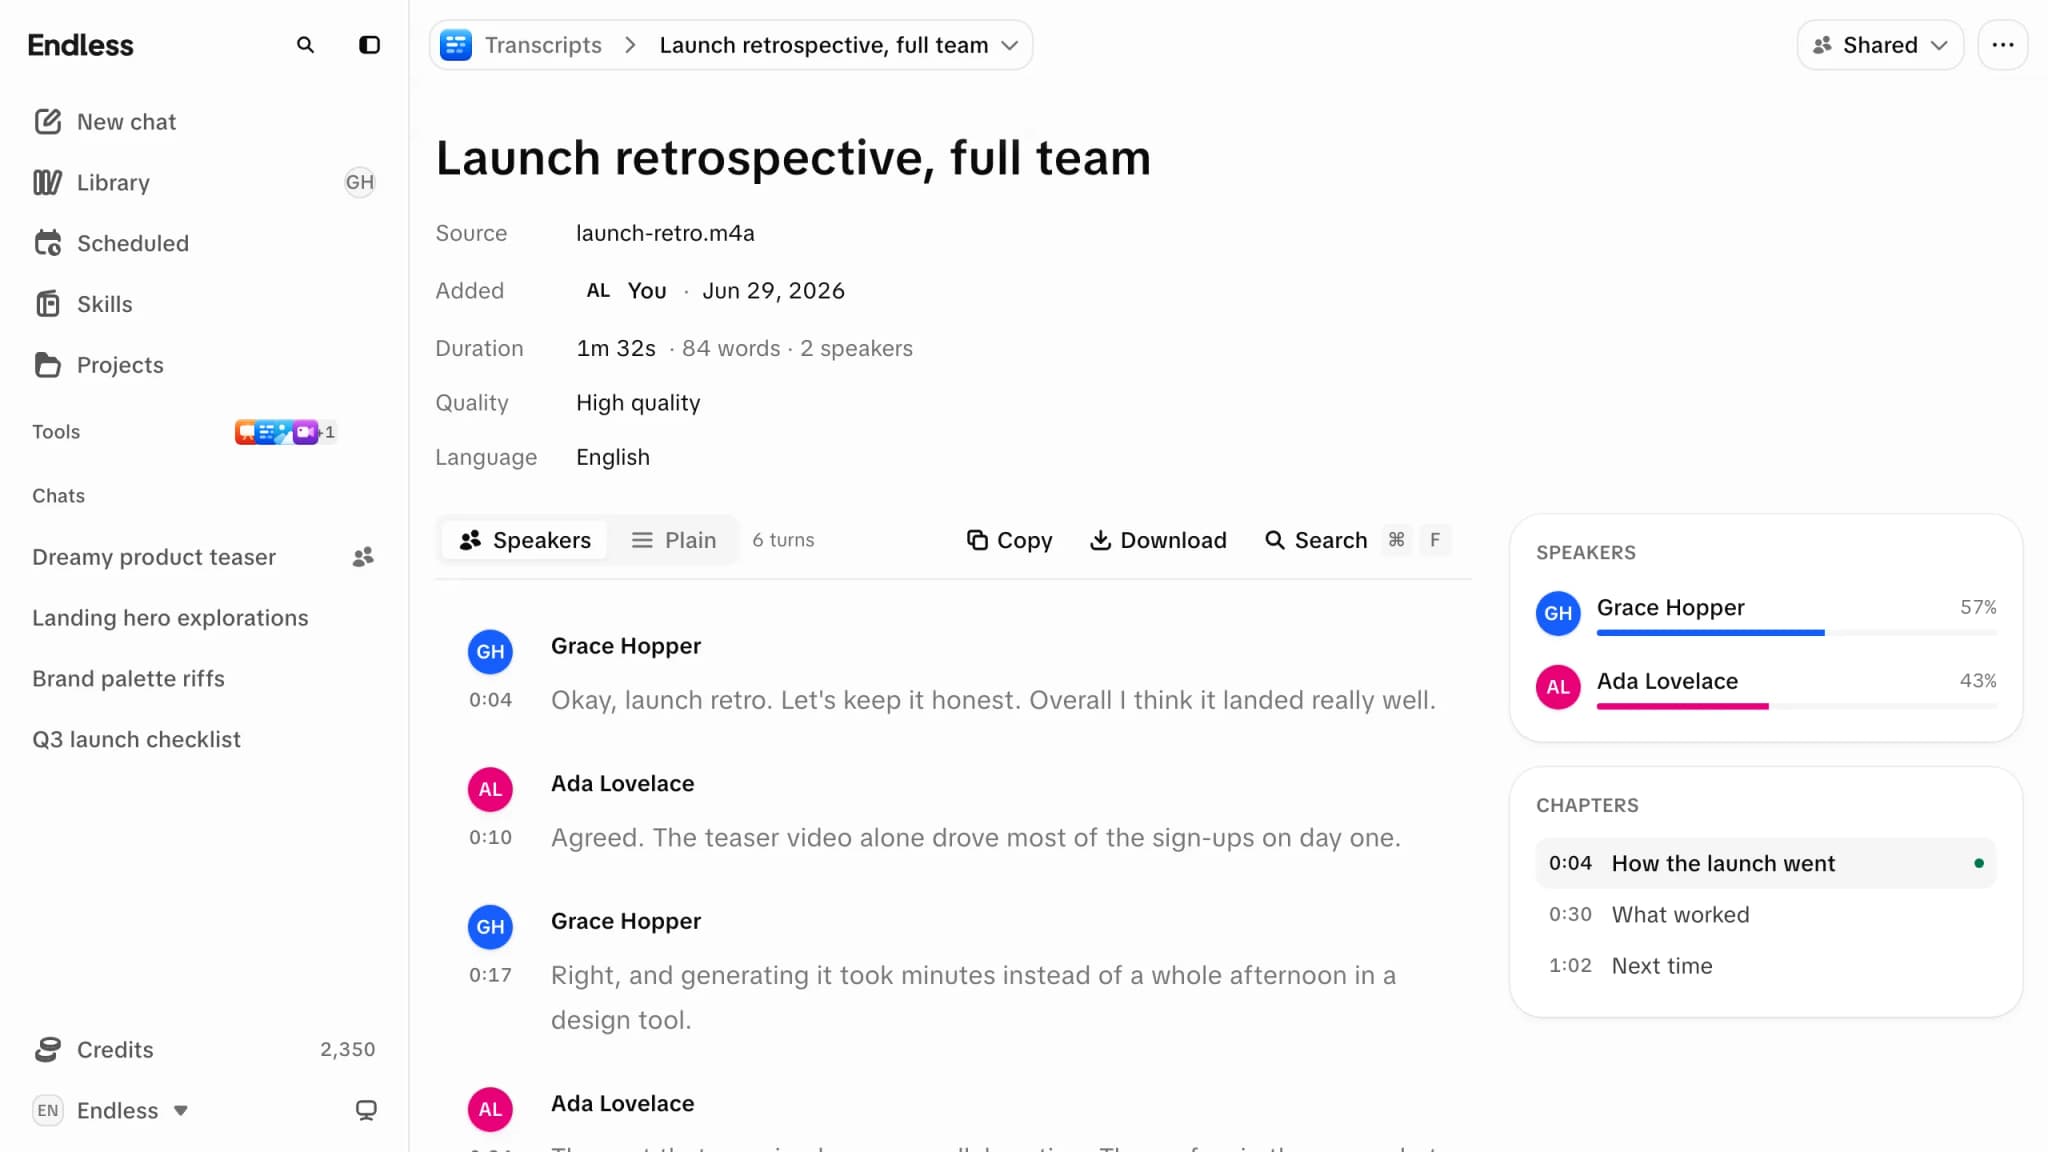Open the Tools app icons cluster

[285, 432]
